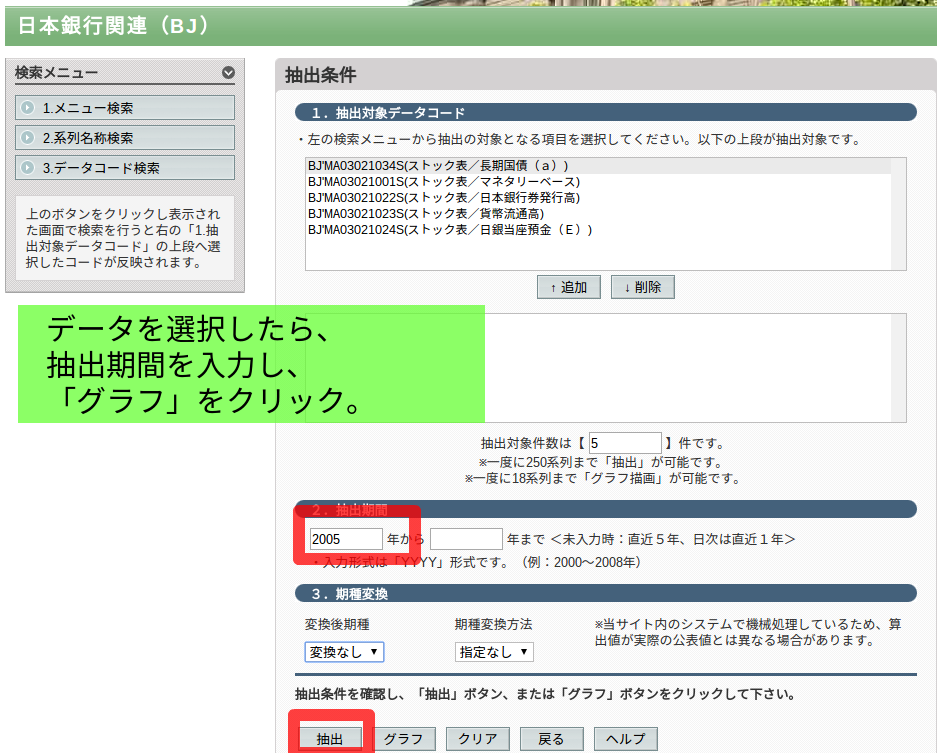Expand the 変換後期種 dropdown
This screenshot has height=753, width=945.
(344, 652)
